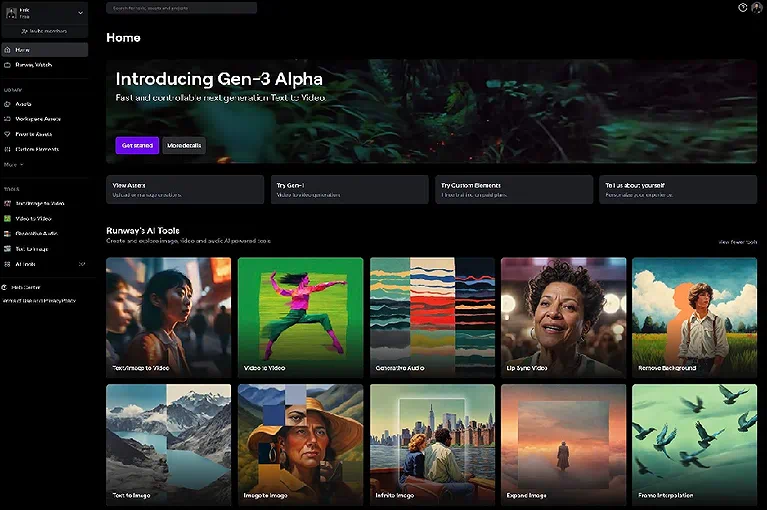Screen dimensions: 768x510
Task: Open the Video to Video tool thumbnail
Action: pyautogui.click(x=300, y=317)
